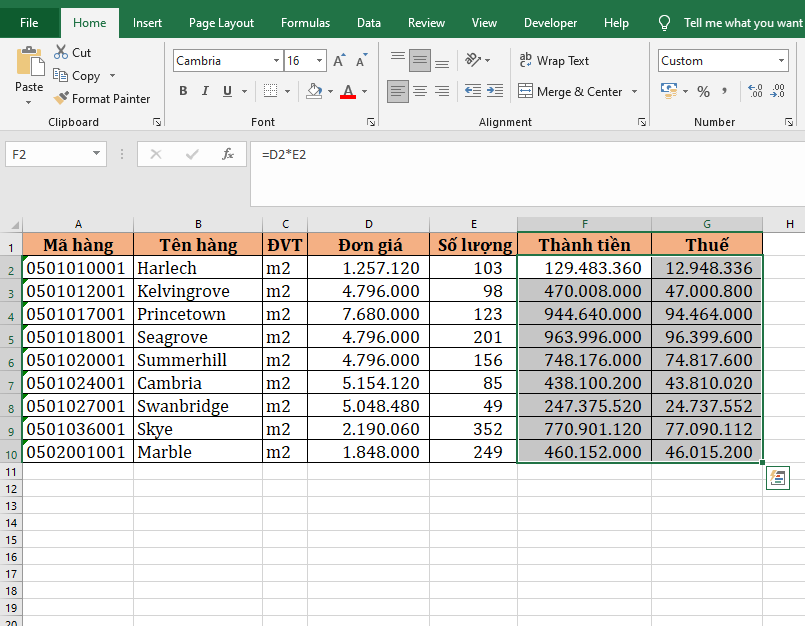Toggle Bold formatting
This screenshot has height=626, width=805.
183,92
